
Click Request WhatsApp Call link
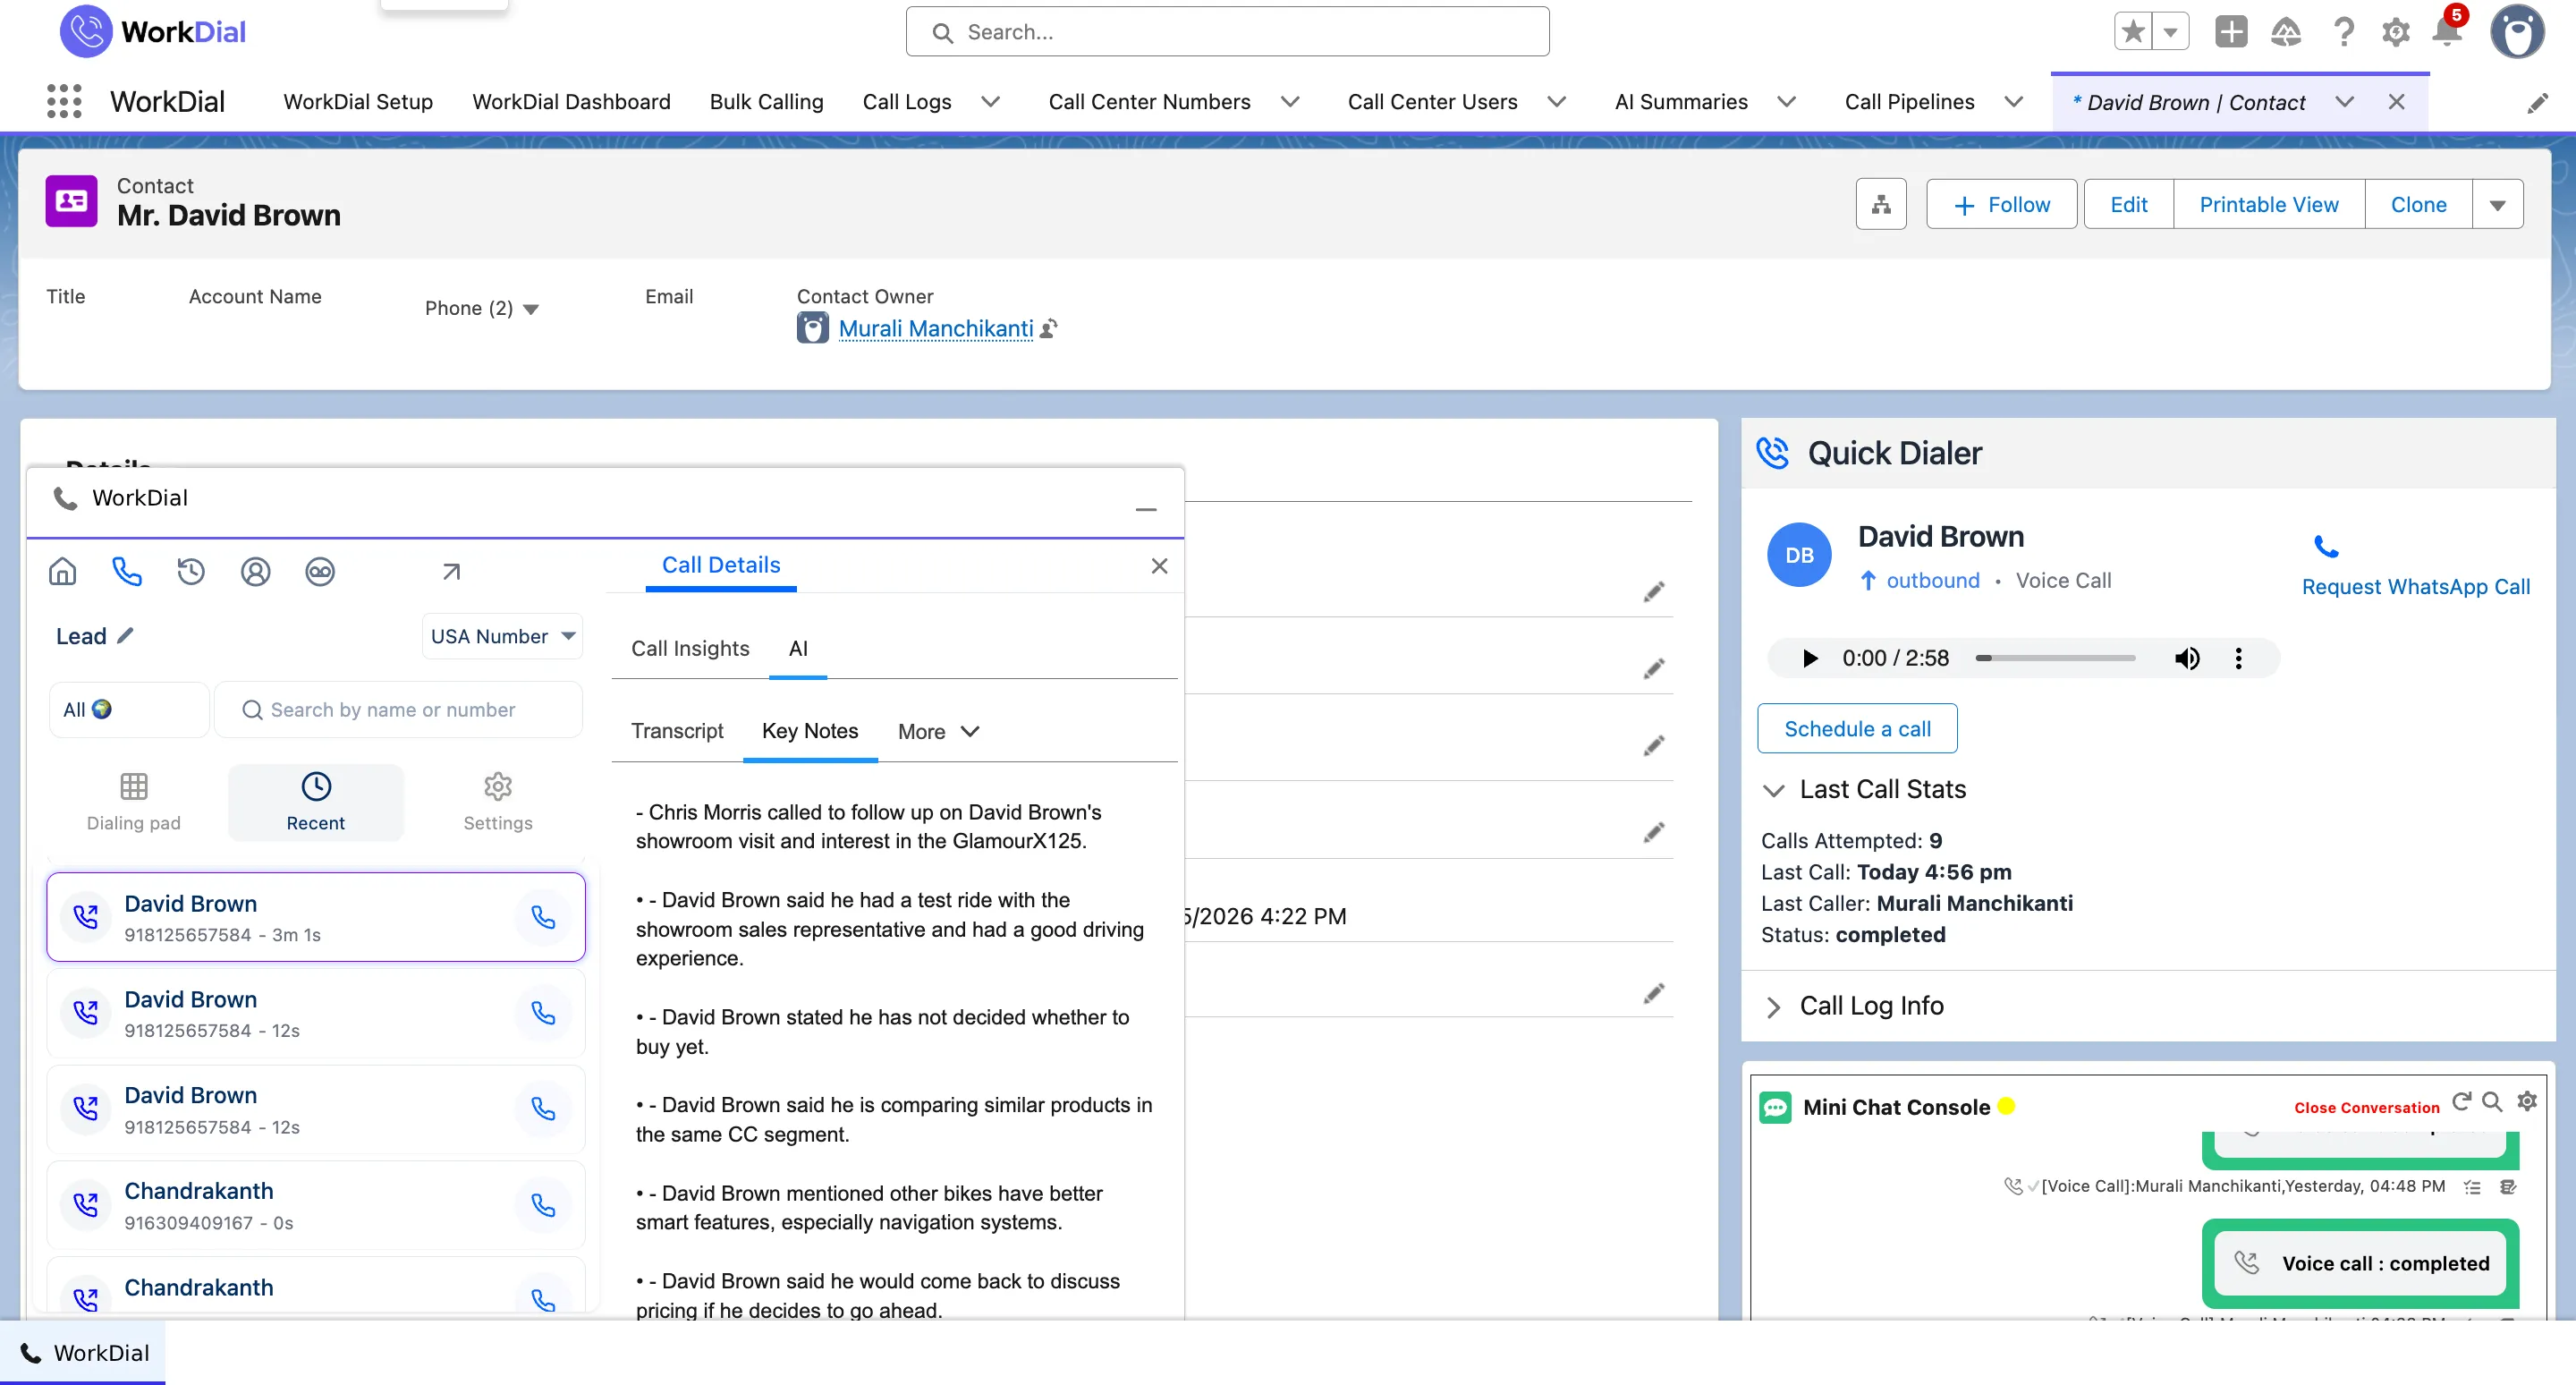point(2415,586)
